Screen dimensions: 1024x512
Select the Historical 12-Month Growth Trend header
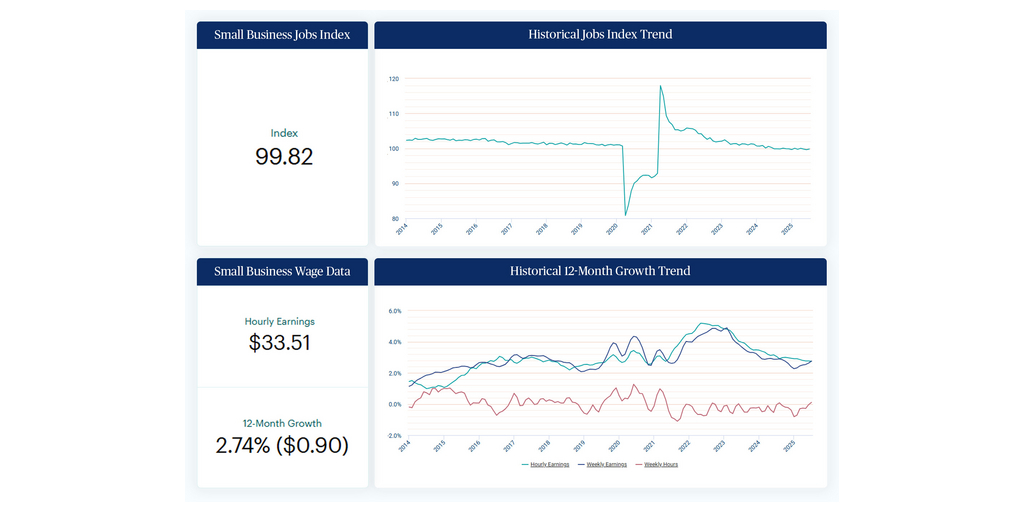pyautogui.click(x=600, y=271)
